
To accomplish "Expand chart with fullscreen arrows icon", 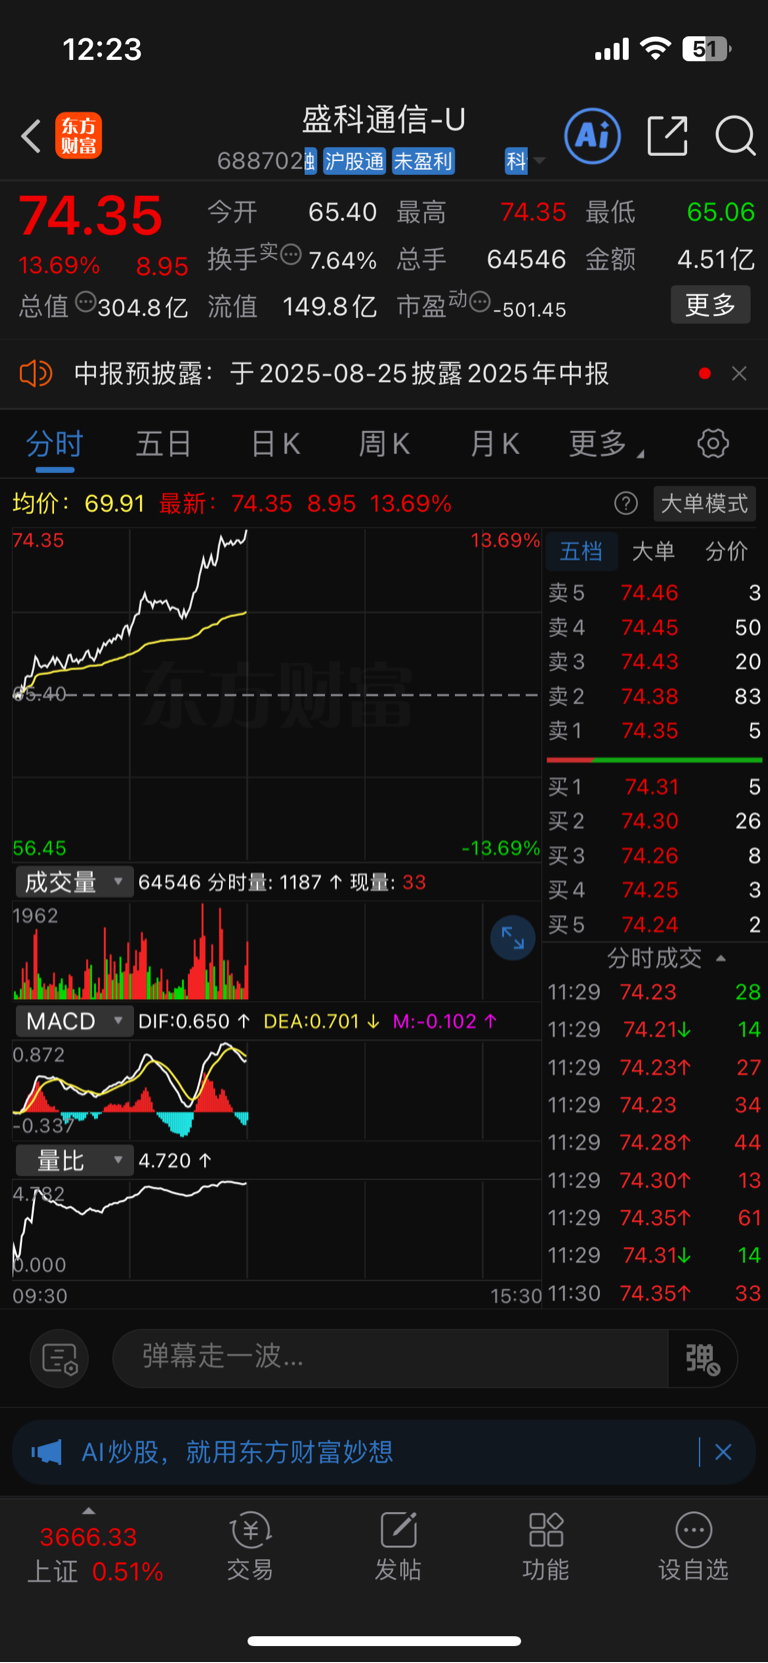I will 513,938.
